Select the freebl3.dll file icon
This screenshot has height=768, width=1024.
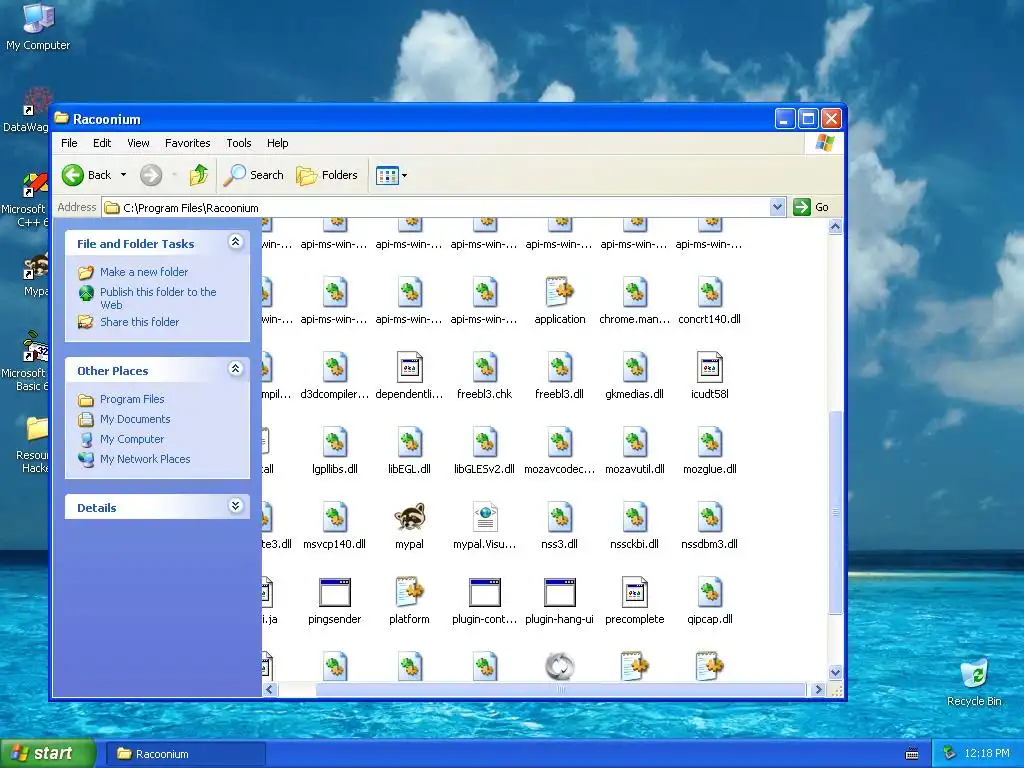(x=560, y=367)
